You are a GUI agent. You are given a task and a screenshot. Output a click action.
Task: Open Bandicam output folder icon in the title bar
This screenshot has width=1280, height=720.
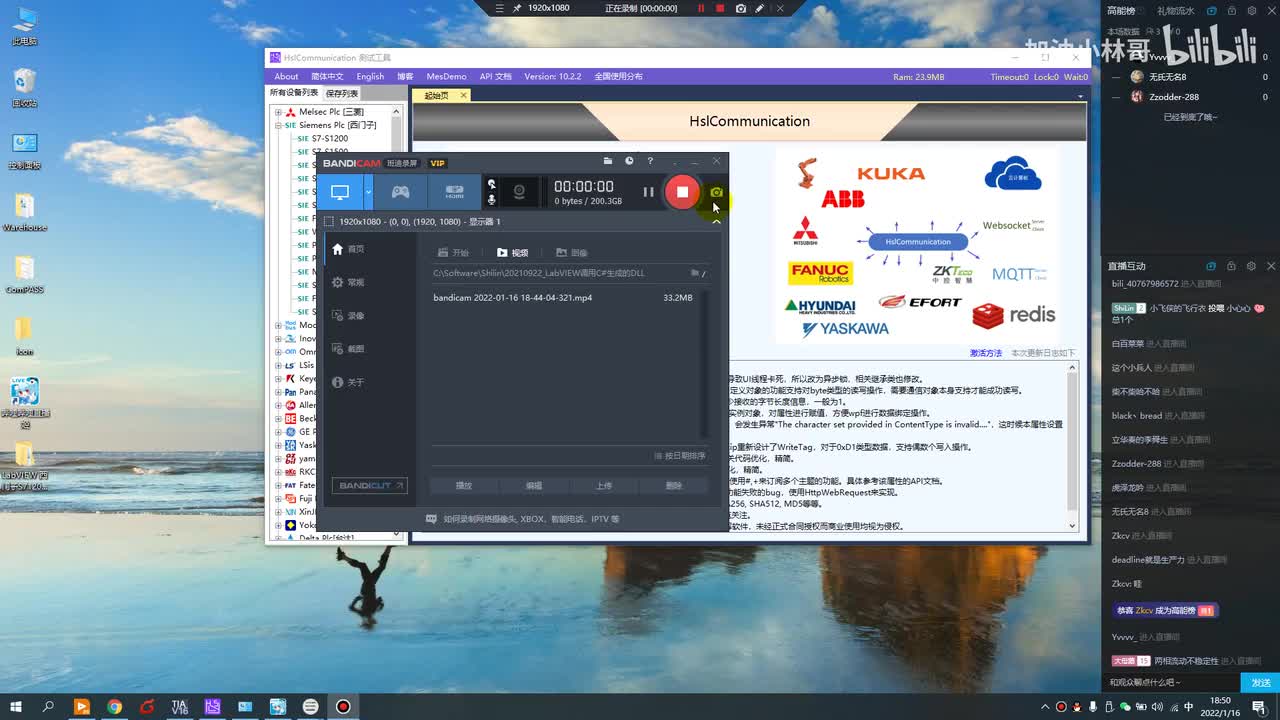607,161
